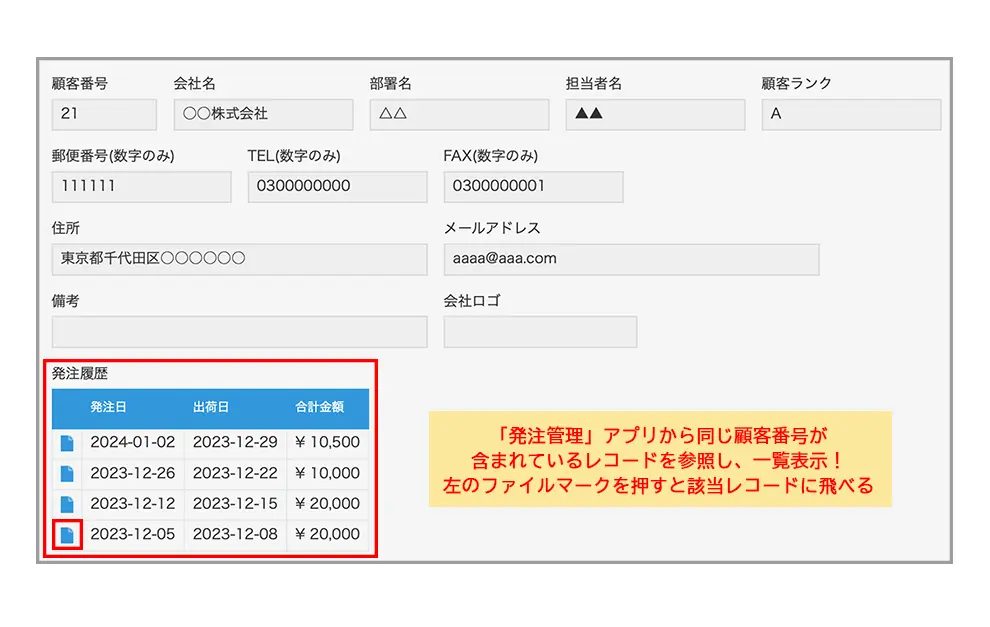Click the empty 会社ロゴ field
The width and height of the screenshot is (990, 627).
click(540, 332)
